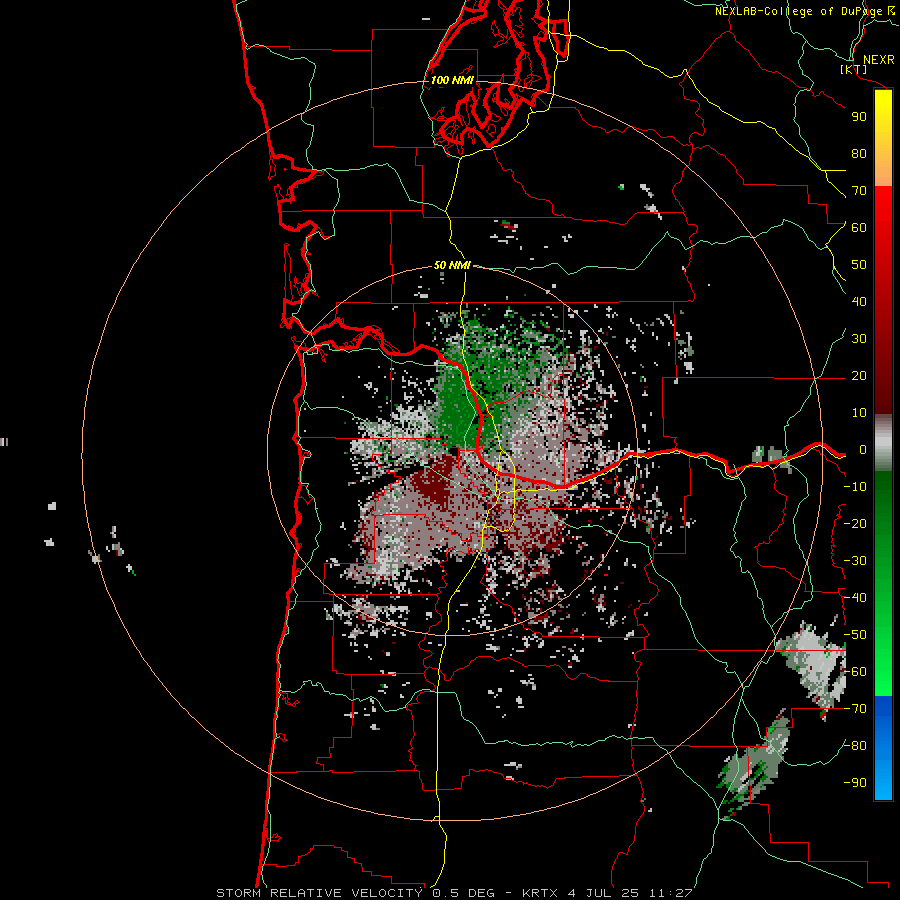Click the gray zero-velocity segment of the color bar
The height and width of the screenshot is (900, 900).
click(x=883, y=443)
